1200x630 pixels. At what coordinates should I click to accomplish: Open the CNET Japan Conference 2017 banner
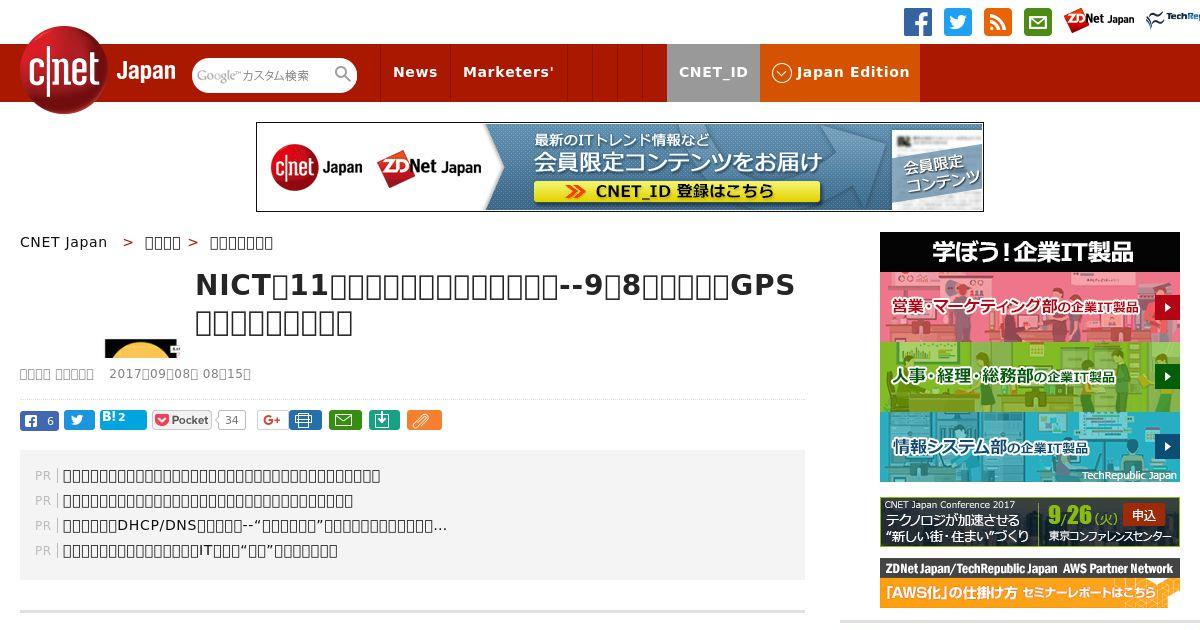[1030, 522]
